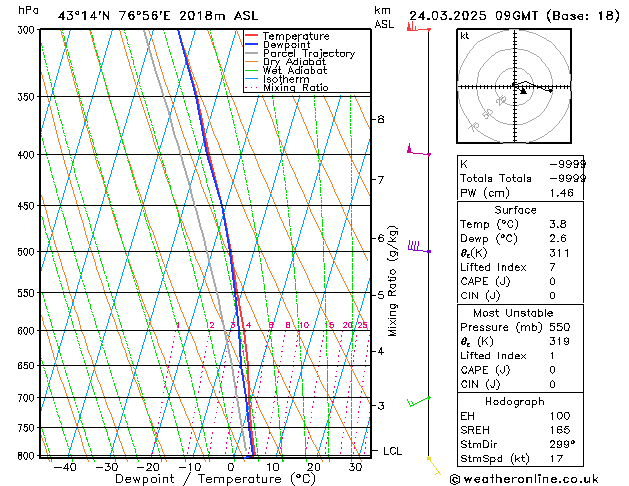Click the red wind barb at 300 hPa
The image size is (629, 486).
click(413, 26)
